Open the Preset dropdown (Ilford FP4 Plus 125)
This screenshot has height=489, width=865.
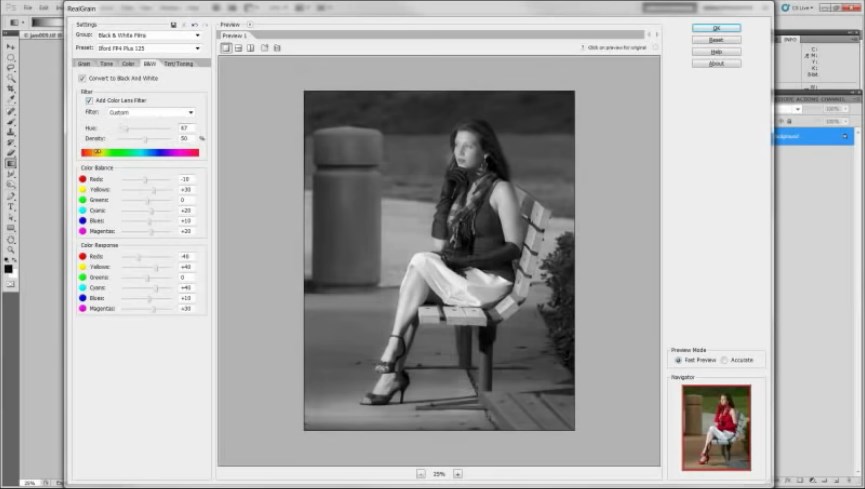152,47
